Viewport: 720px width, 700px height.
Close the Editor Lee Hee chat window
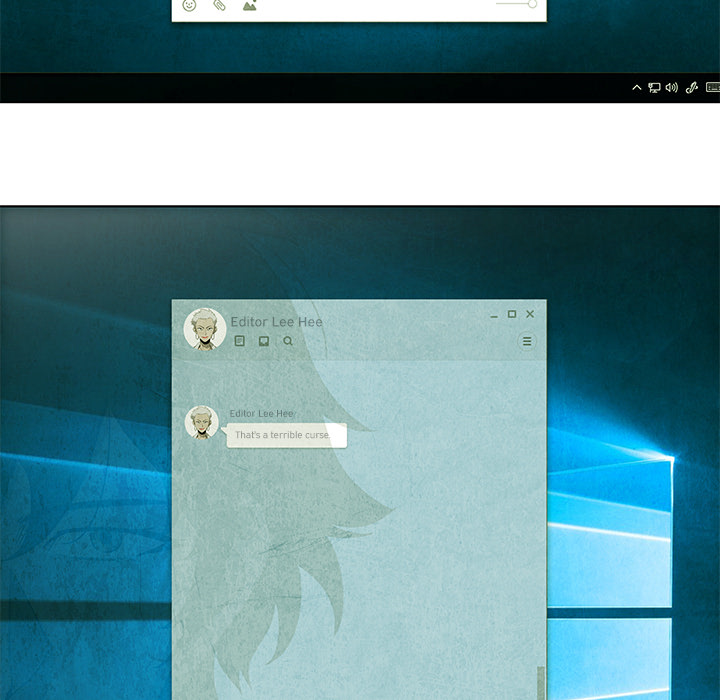[530, 314]
